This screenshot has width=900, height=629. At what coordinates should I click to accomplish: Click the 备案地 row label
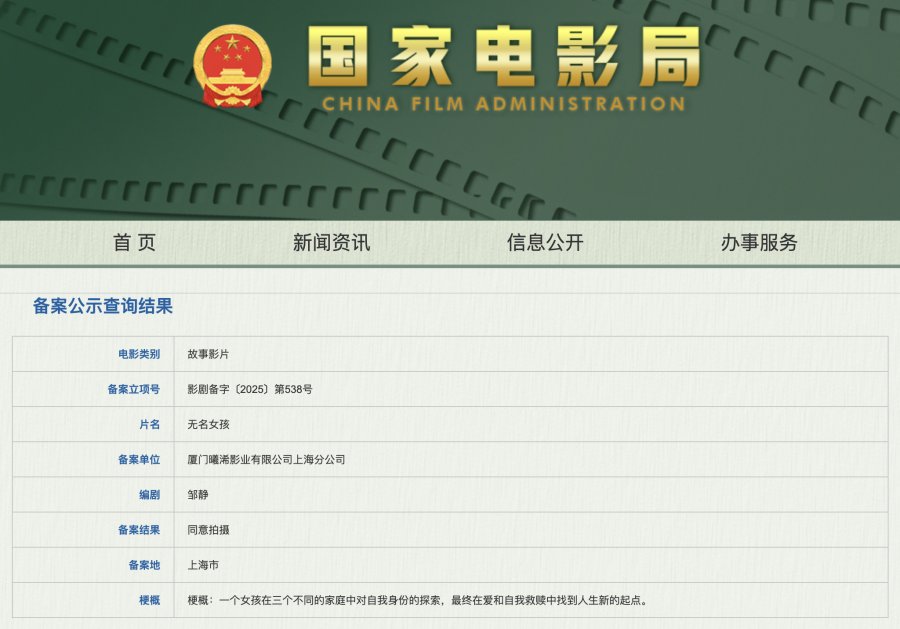pyautogui.click(x=144, y=565)
